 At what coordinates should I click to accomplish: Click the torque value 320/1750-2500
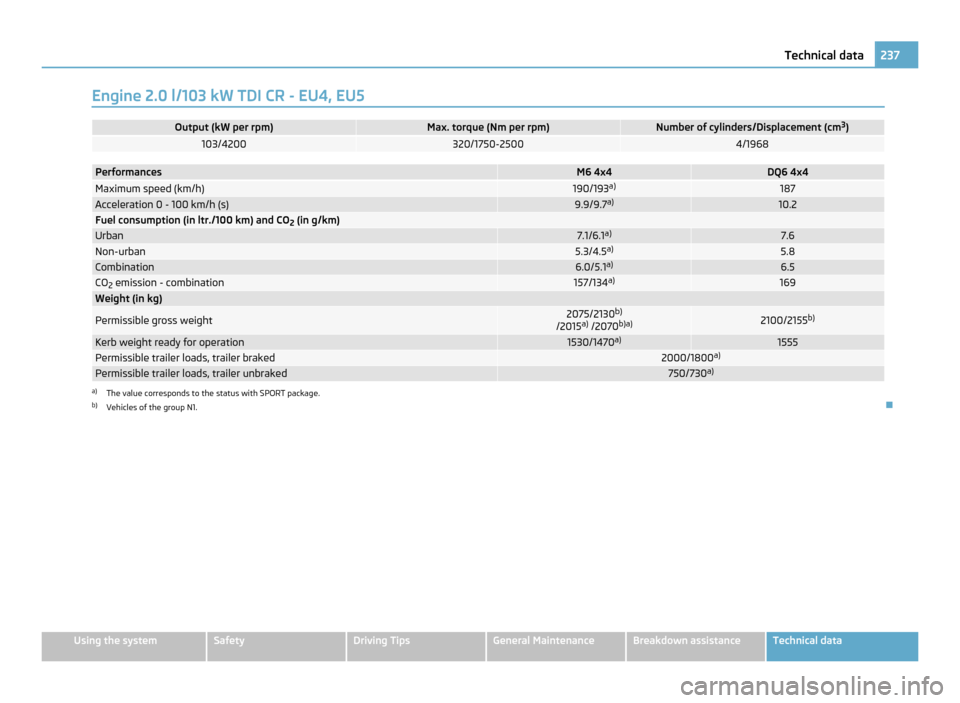click(488, 144)
